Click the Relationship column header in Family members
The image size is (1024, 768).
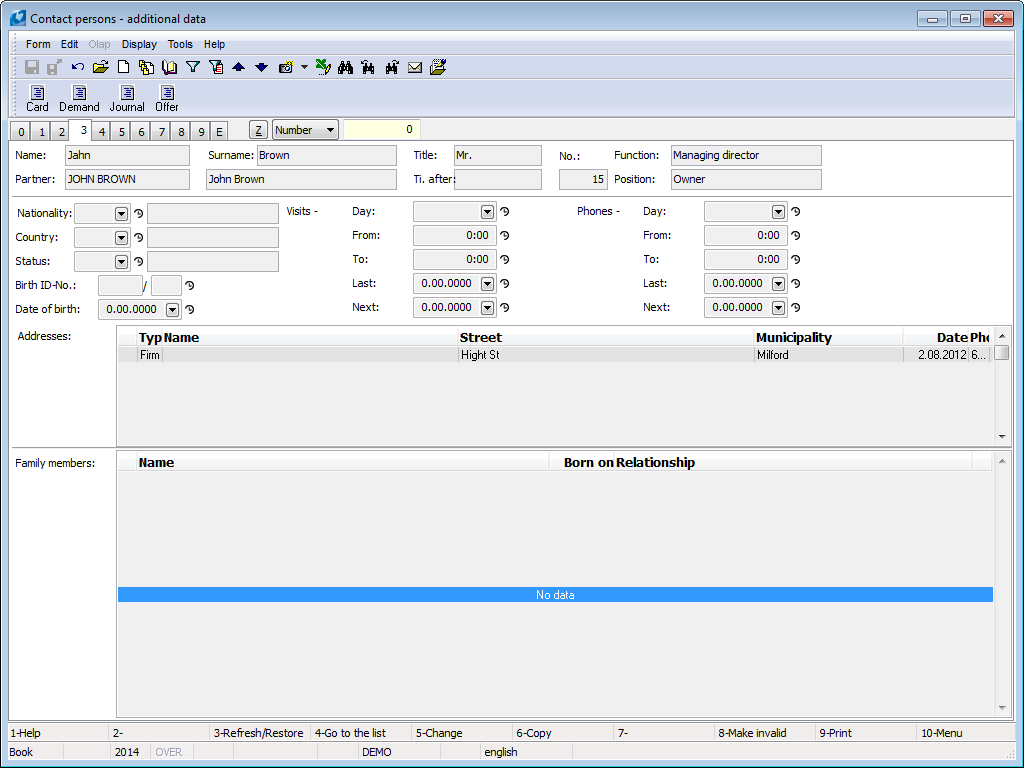pyautogui.click(x=793, y=462)
